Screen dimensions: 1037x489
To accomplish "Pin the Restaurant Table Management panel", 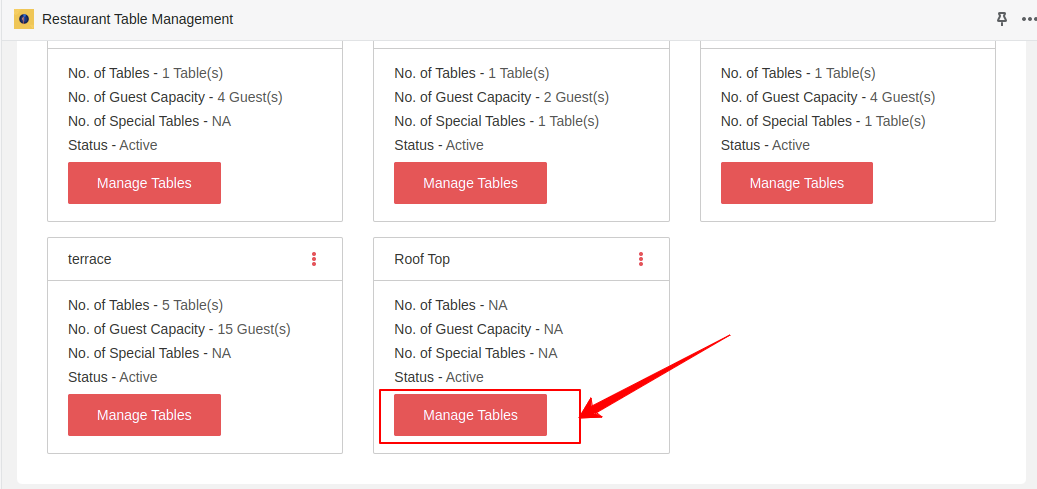I will [x=1002, y=19].
